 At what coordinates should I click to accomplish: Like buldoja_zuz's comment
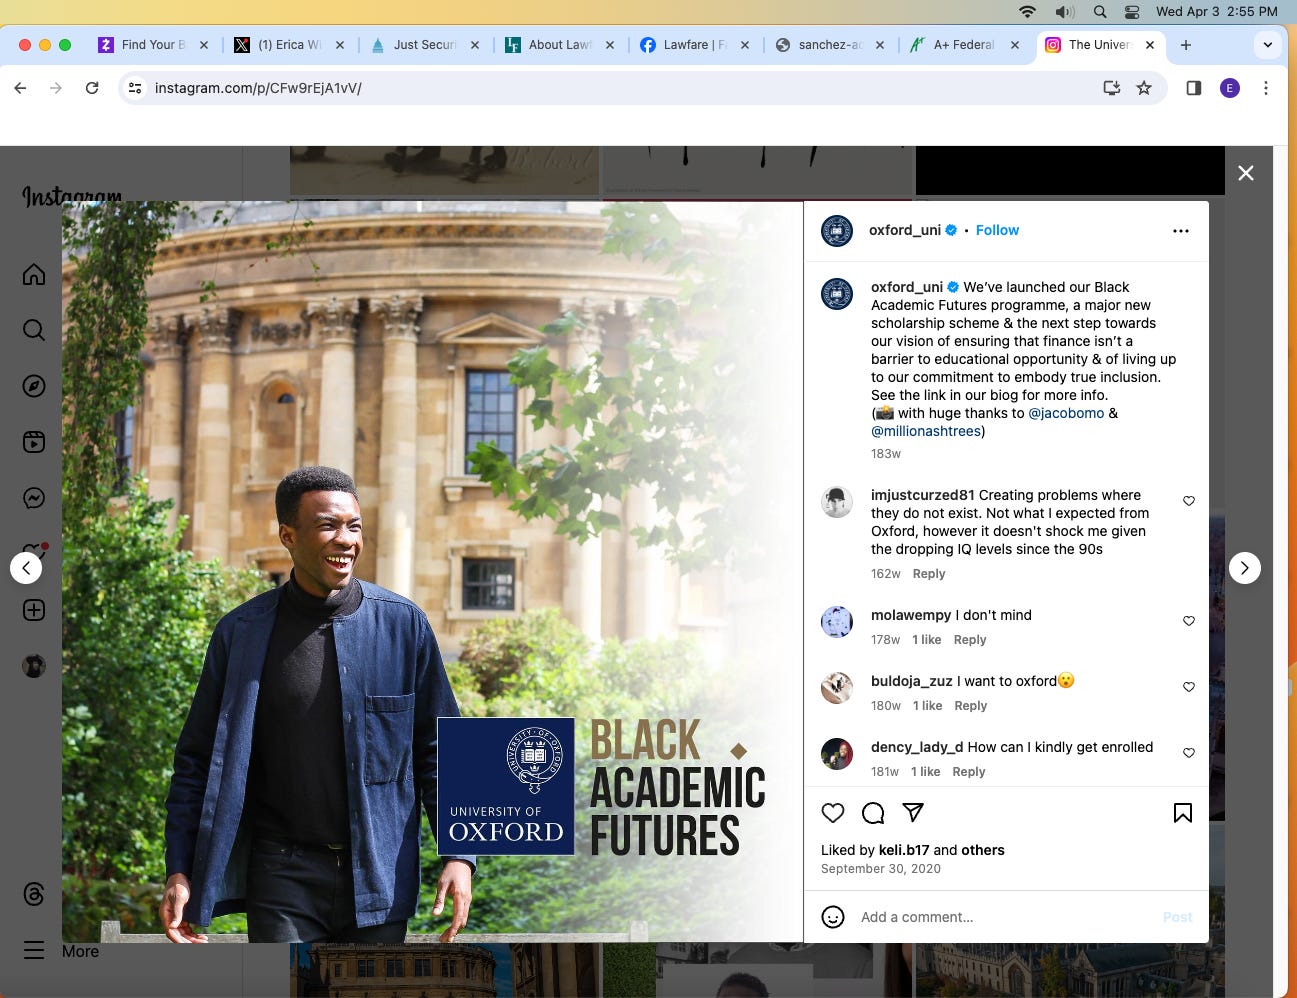[1189, 687]
